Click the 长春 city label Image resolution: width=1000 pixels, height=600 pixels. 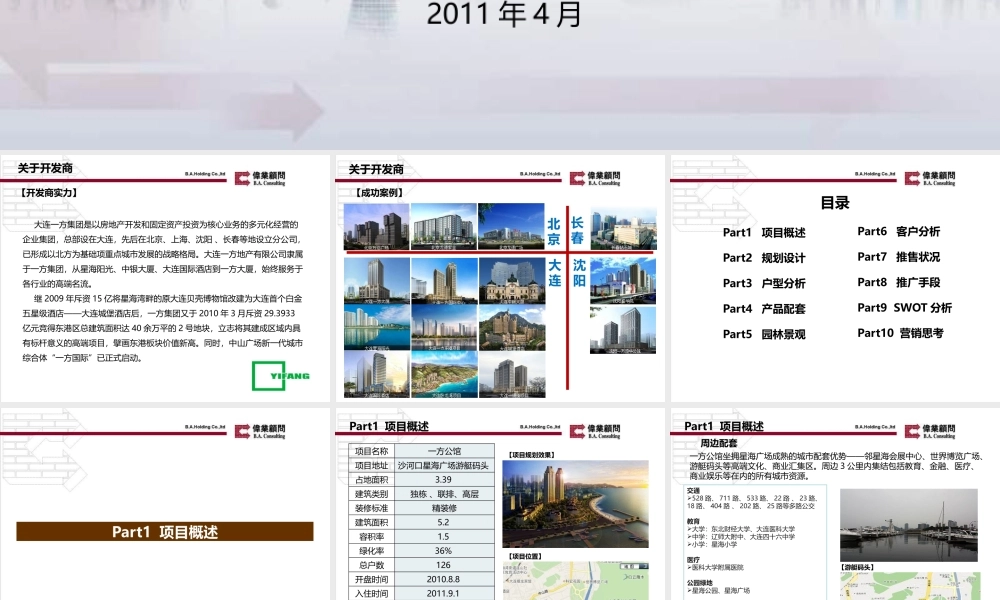point(577,230)
